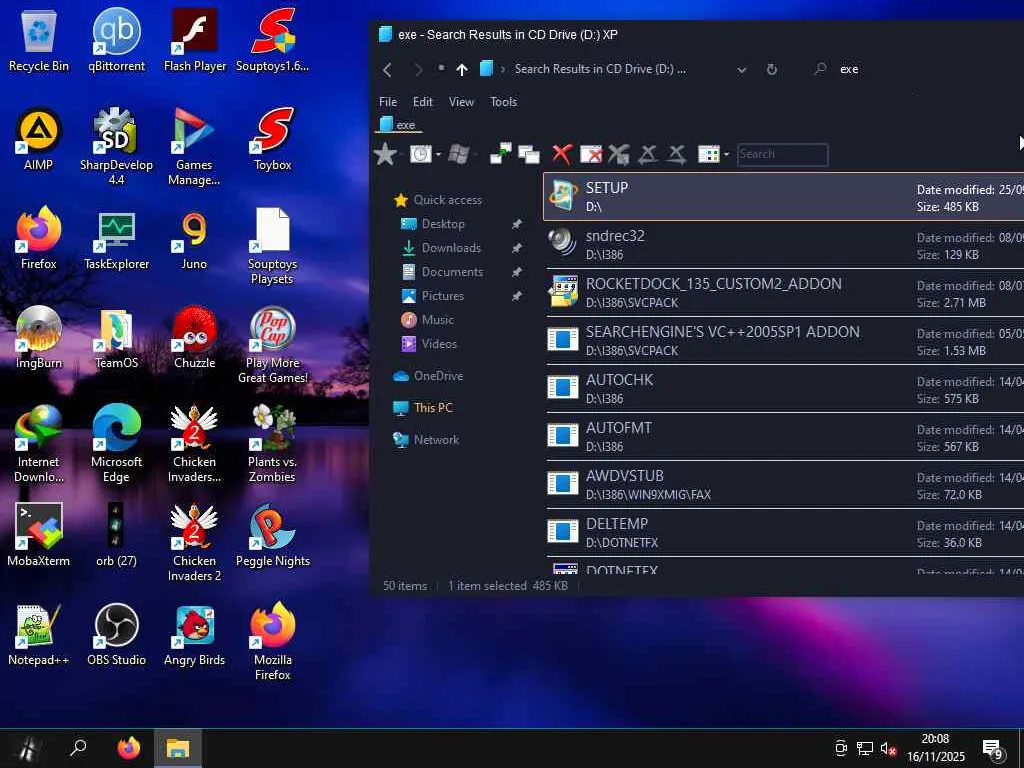Image resolution: width=1024 pixels, height=768 pixels.
Task: Select the OBS Studio desktop icon
Action: (x=116, y=635)
